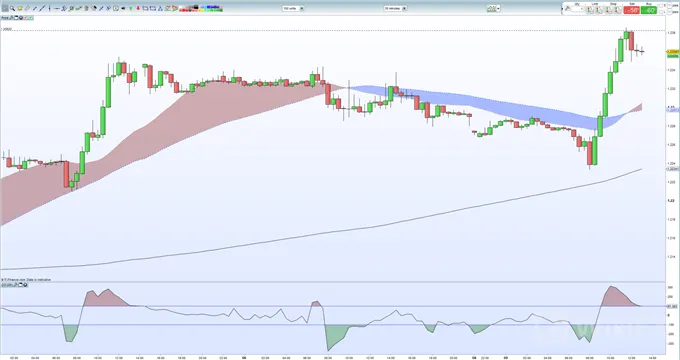Open trading panel wrench settings
Screen dimensions: 680x360
[567, 8]
